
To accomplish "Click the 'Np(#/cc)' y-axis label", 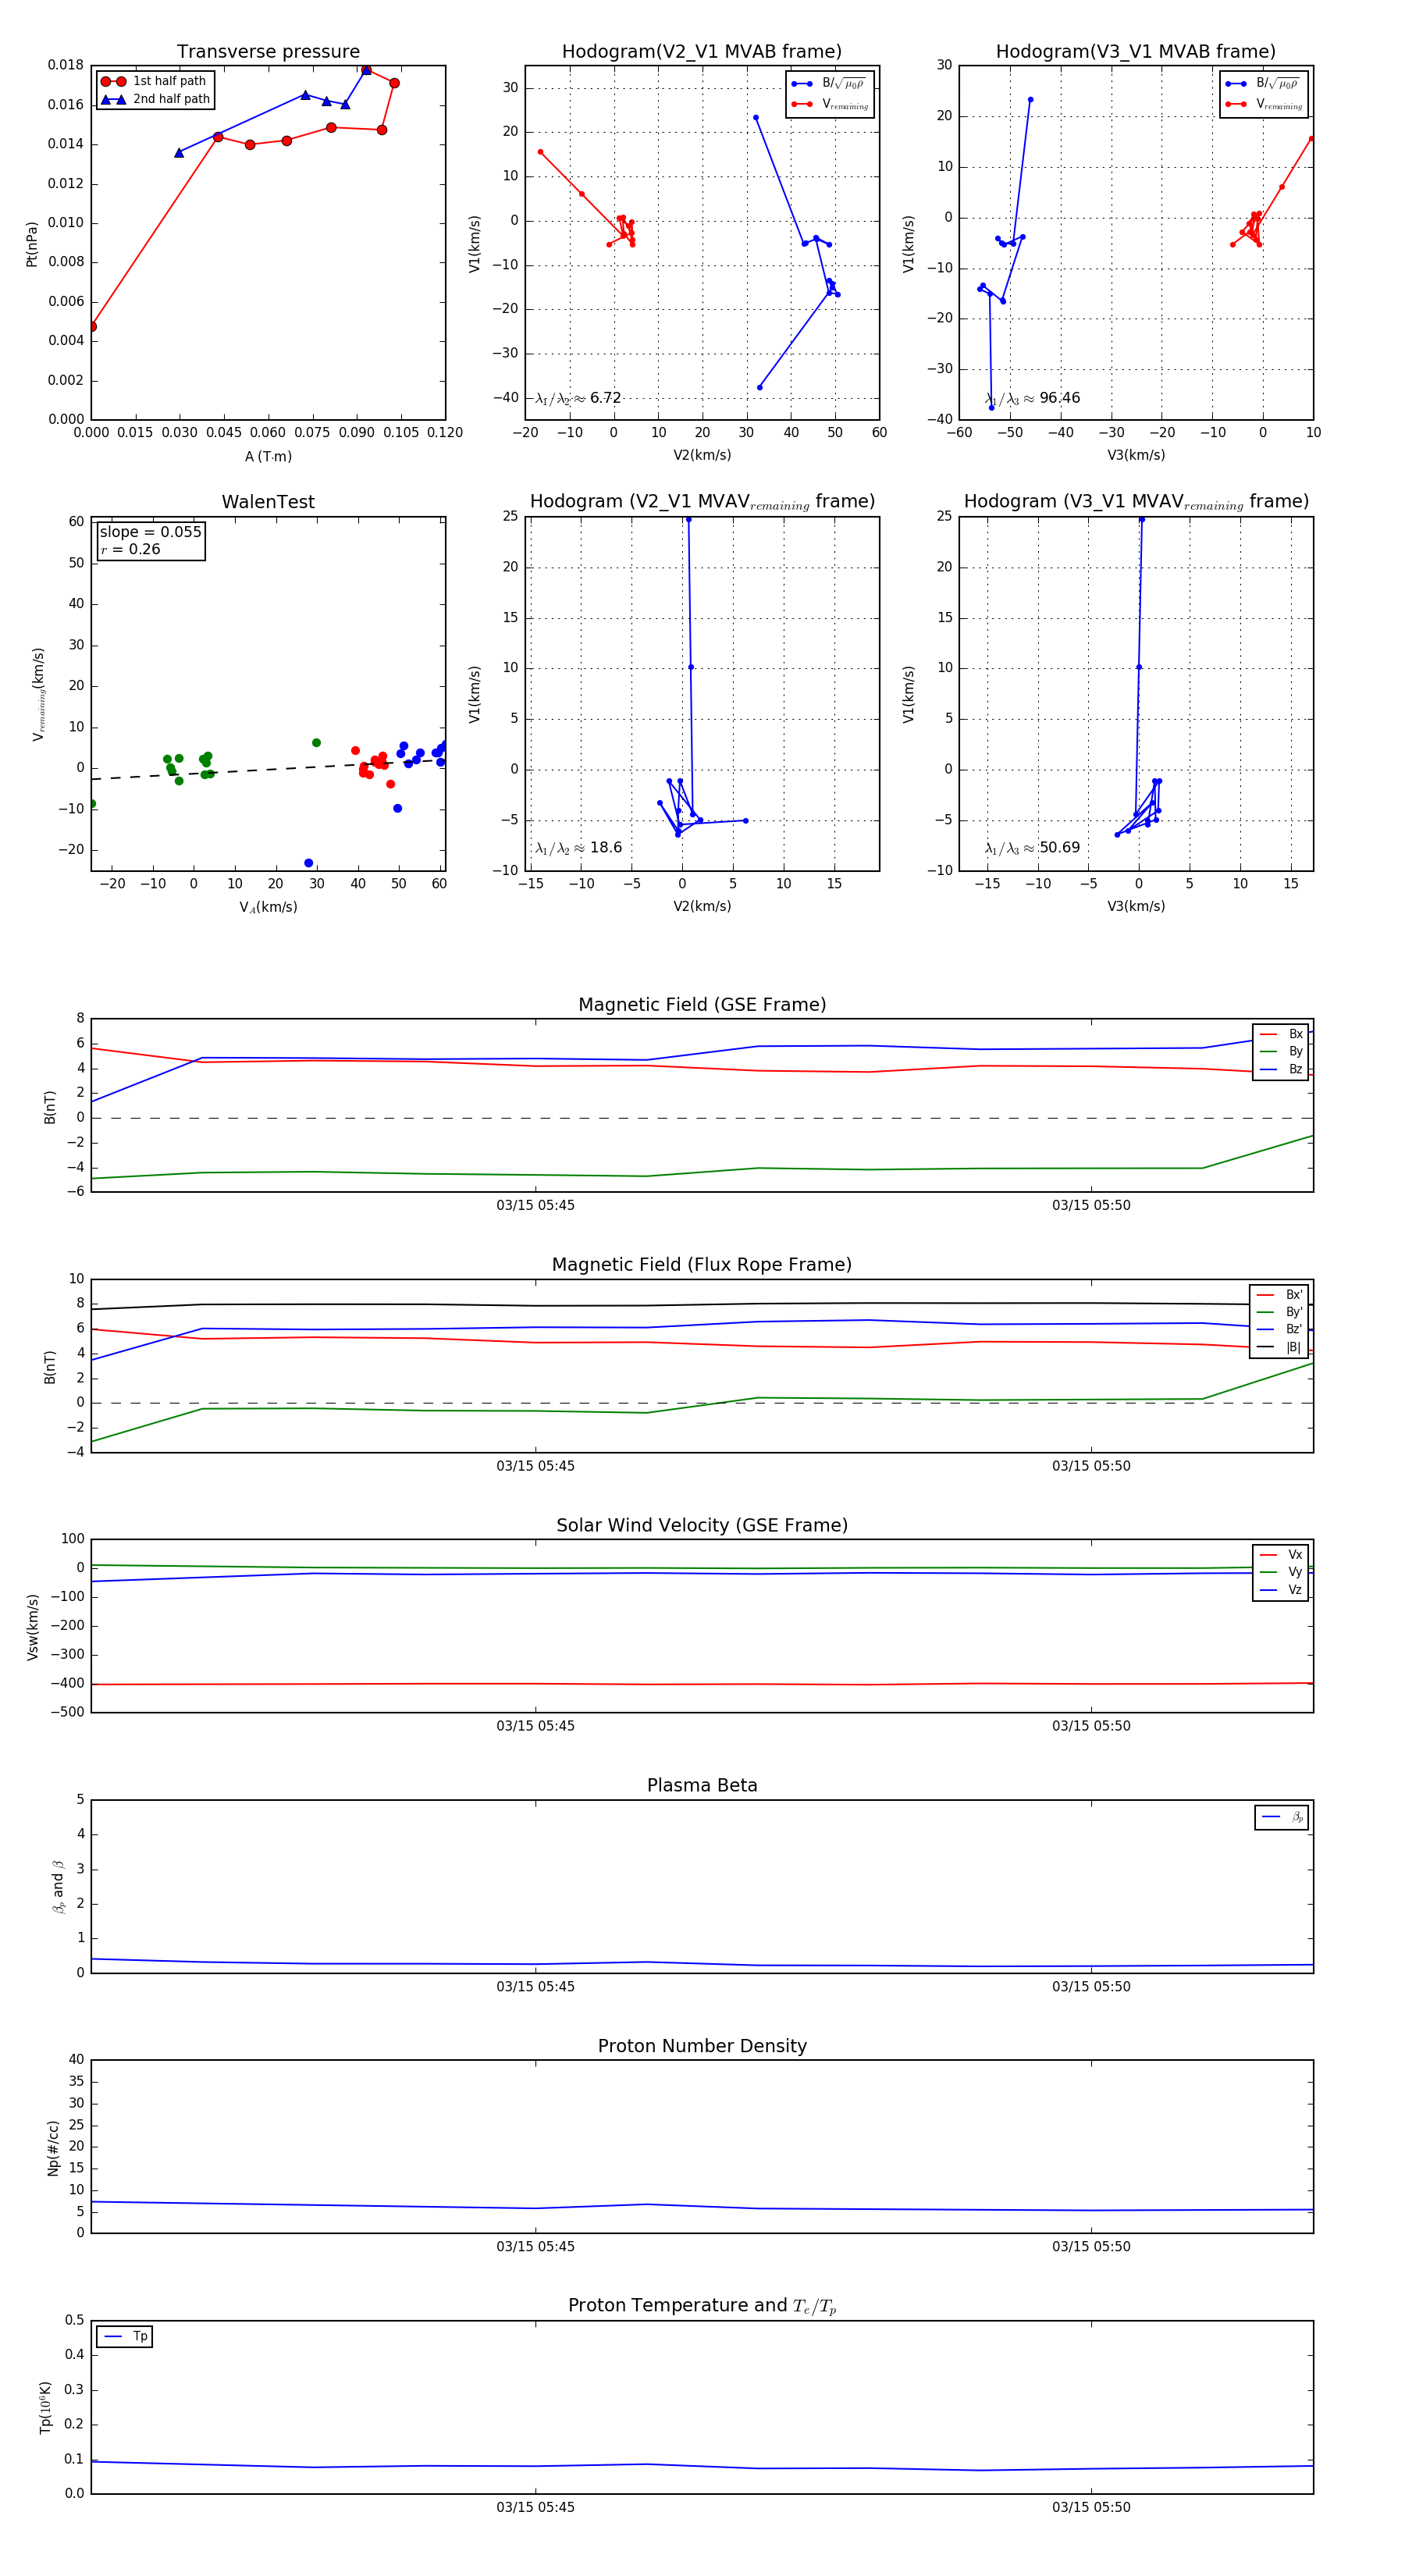I will coord(53,2148).
